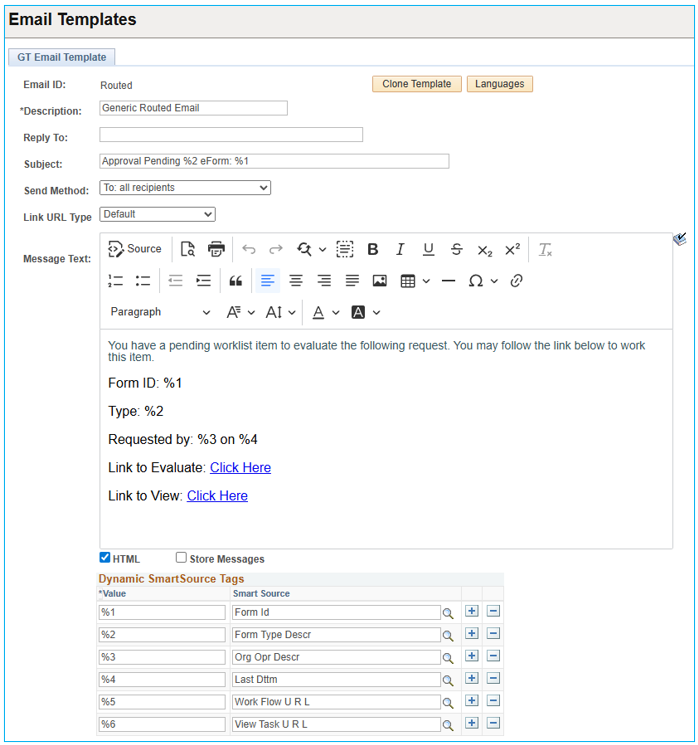This screenshot has width=698, height=745.
Task: Open the font background color picker
Action: 365,312
